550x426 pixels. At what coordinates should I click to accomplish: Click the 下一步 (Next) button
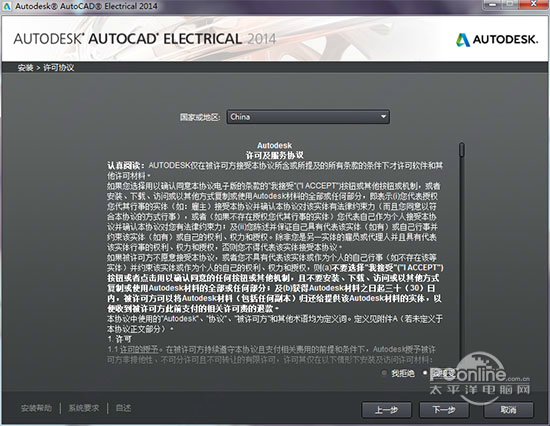[444, 410]
